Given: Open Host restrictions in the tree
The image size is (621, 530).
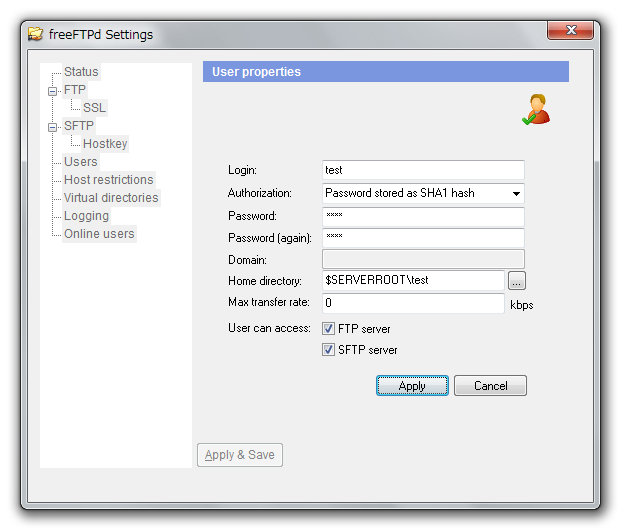Looking at the screenshot, I should [109, 180].
